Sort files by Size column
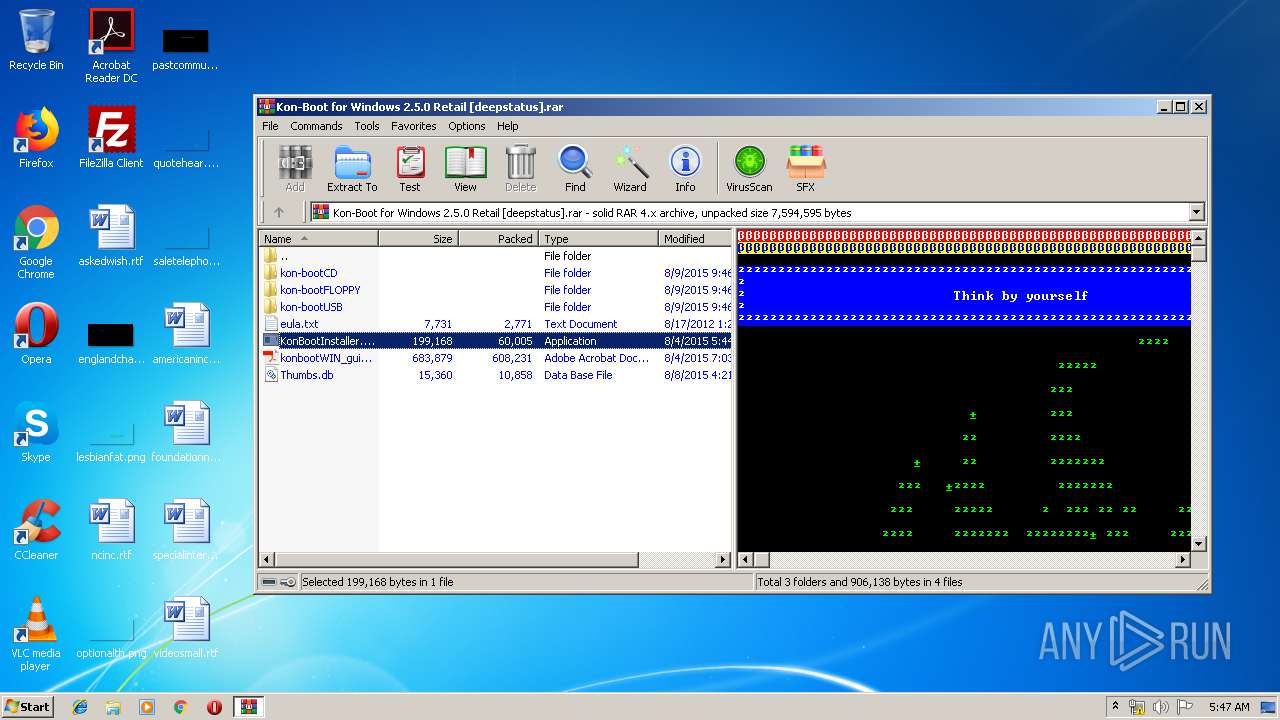 419,239
